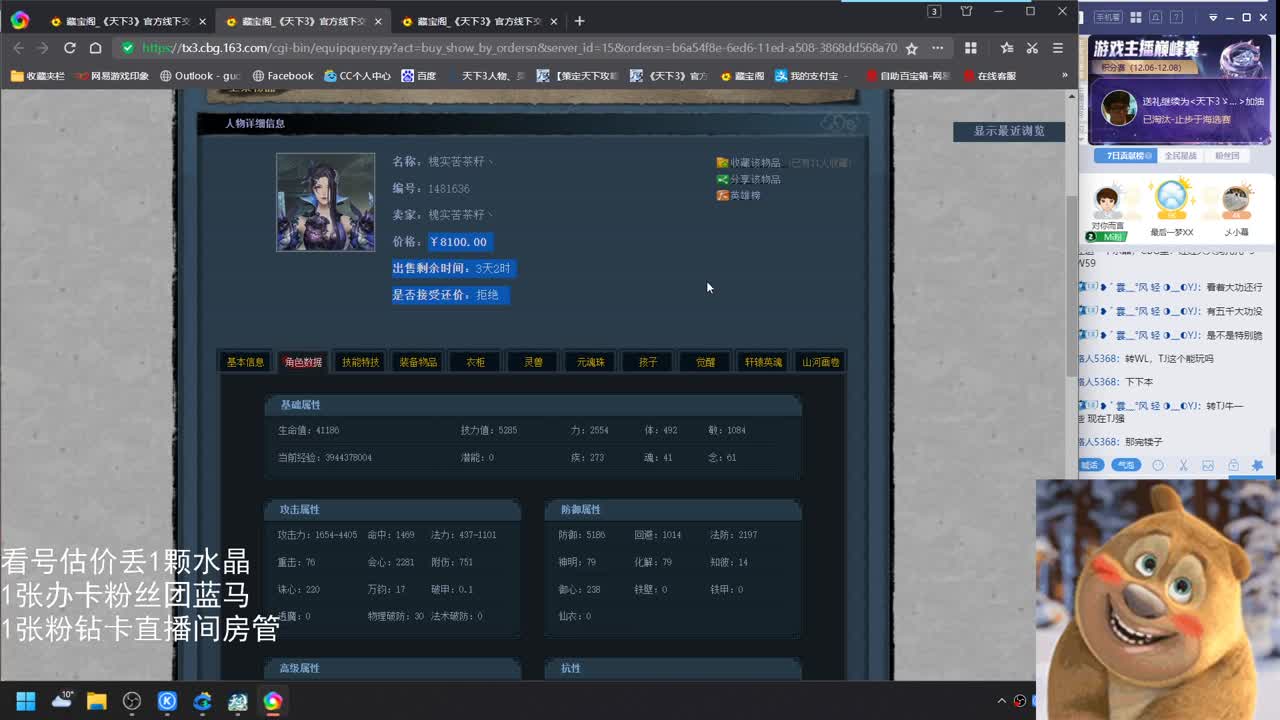Click the tab counter box showing 3

click(x=934, y=12)
